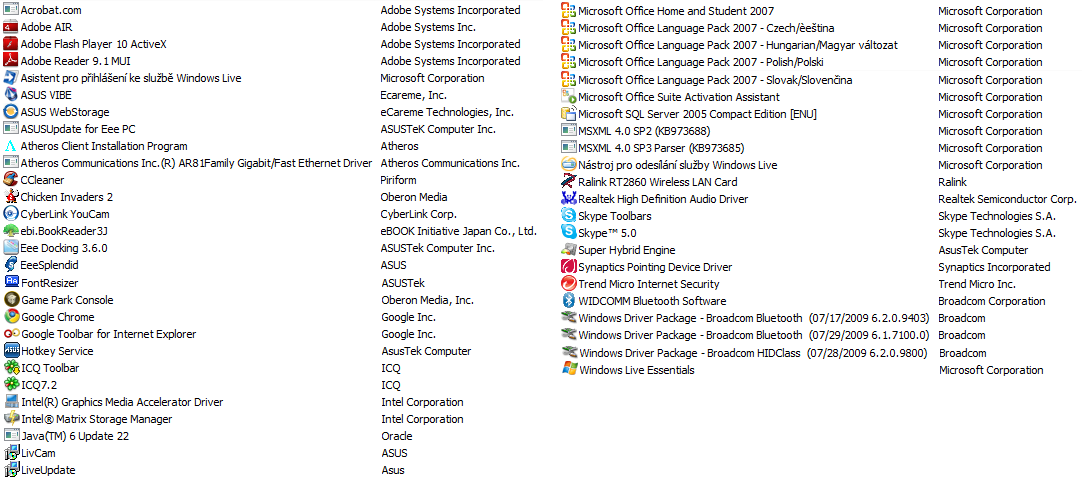
Task: Click the Google Toolbar for Internet Explorer icon
Action: tap(10, 334)
